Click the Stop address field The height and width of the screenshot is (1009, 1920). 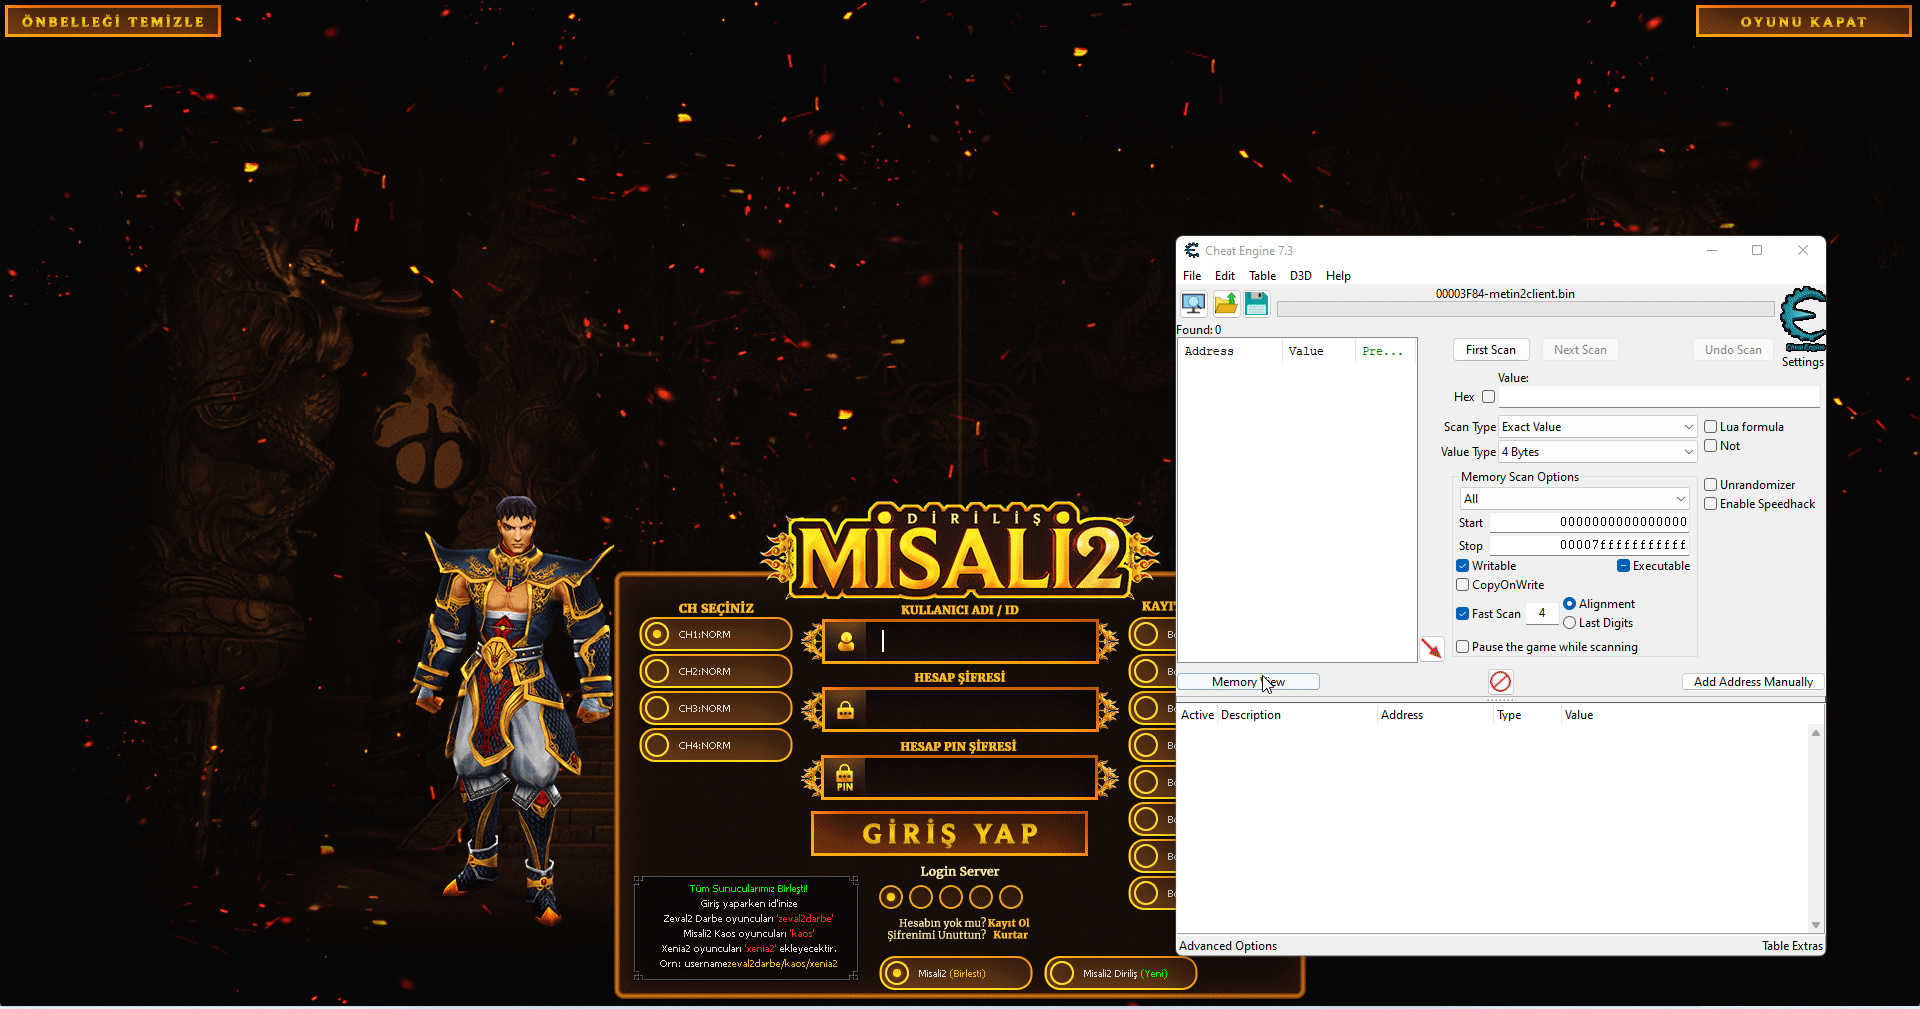pos(1590,545)
